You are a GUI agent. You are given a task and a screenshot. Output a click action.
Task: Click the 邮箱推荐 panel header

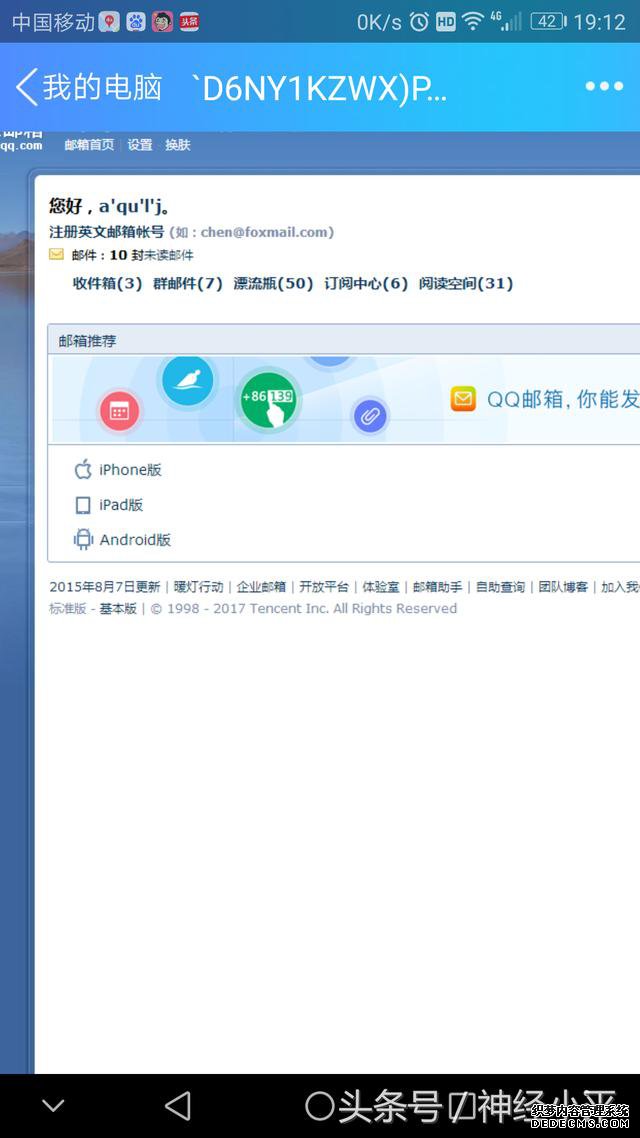click(343, 340)
